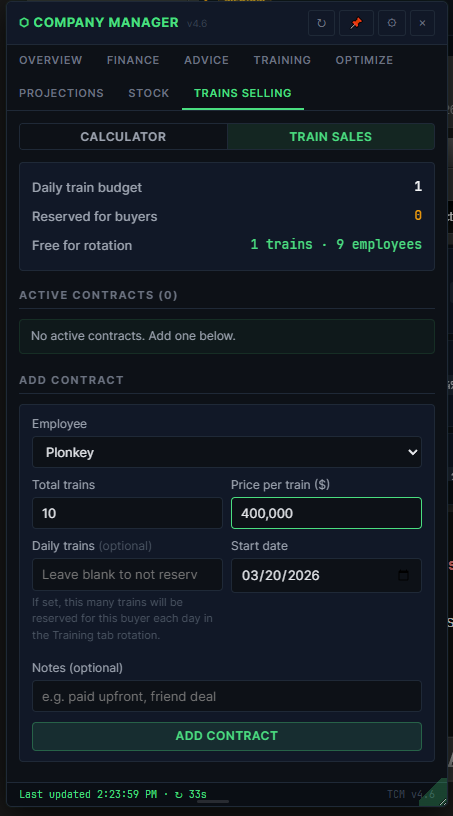Screen dimensions: 453x816
Task: Focus the Total trains input field
Action: click(127, 513)
